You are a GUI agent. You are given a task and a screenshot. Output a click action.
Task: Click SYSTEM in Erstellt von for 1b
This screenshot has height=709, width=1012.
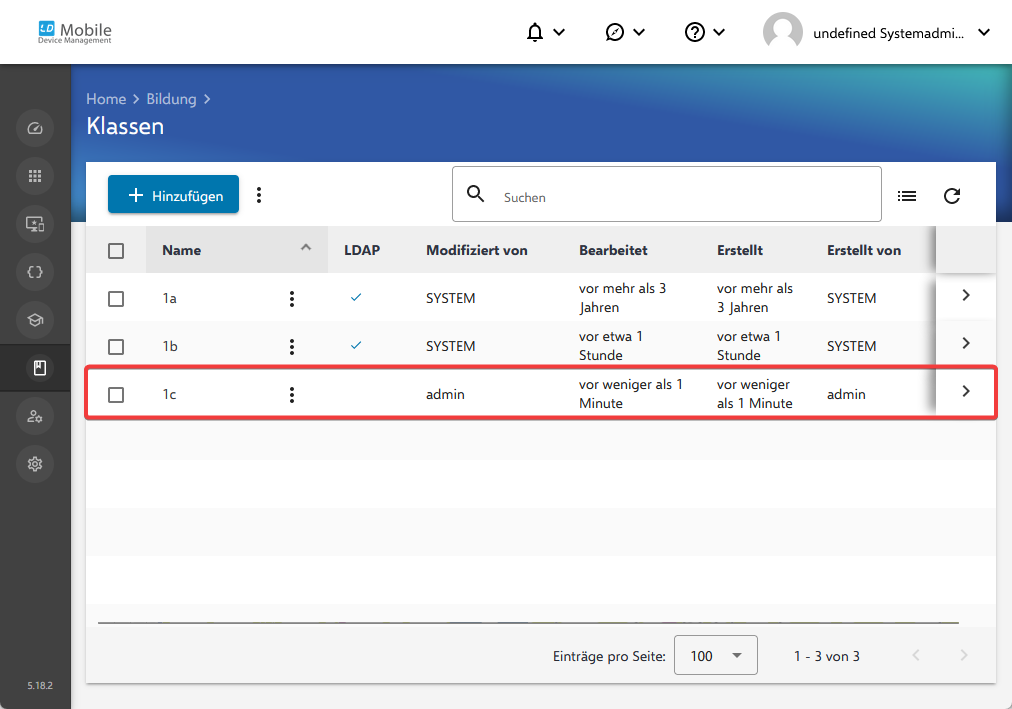(x=851, y=346)
